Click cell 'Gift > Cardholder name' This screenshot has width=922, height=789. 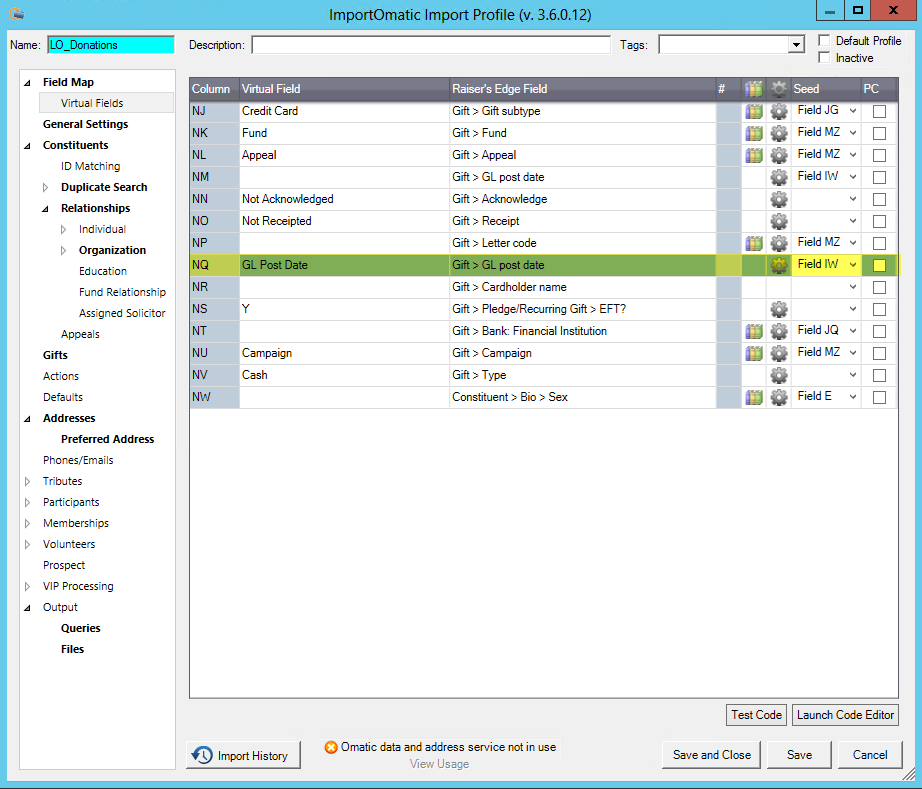(x=582, y=287)
